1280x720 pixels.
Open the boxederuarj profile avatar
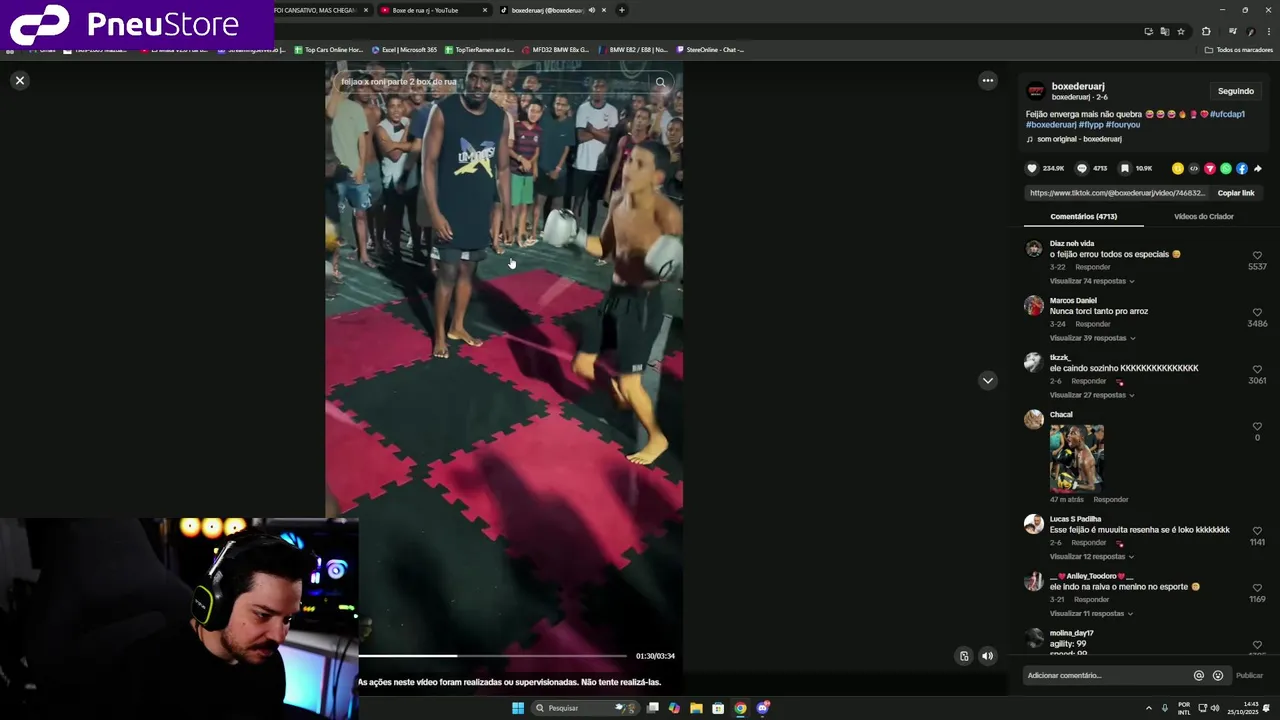tap(1036, 91)
